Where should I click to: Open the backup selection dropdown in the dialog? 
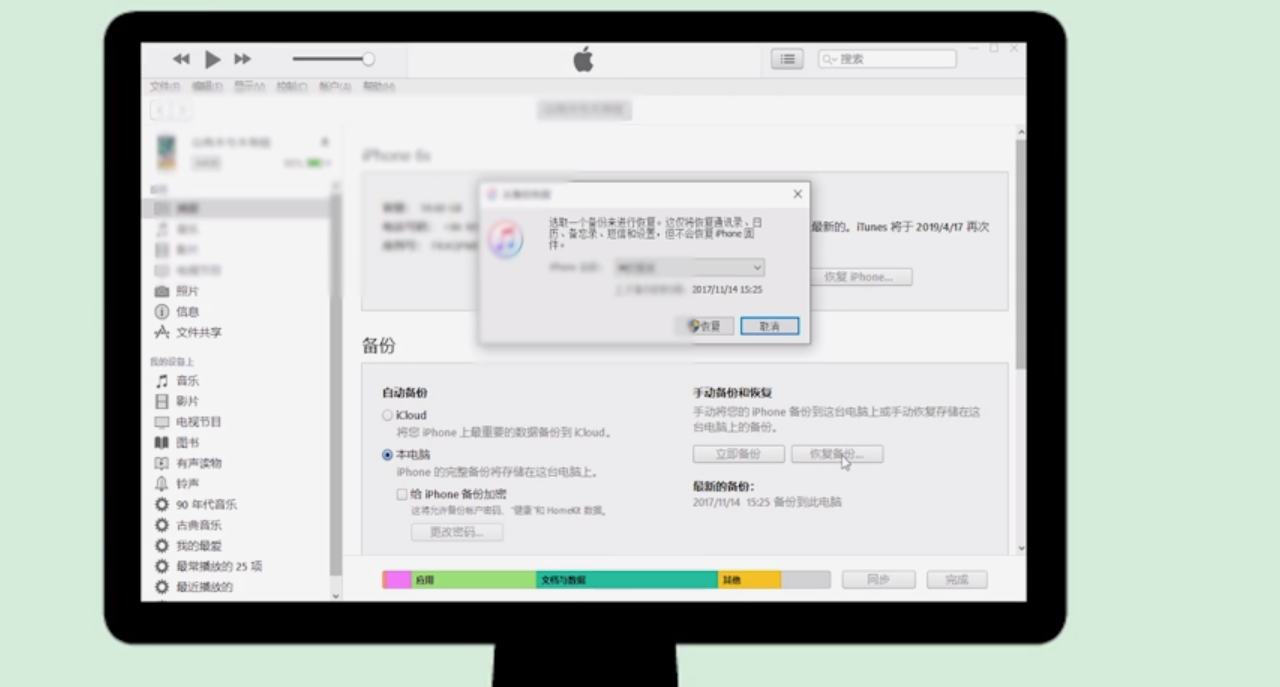690,267
